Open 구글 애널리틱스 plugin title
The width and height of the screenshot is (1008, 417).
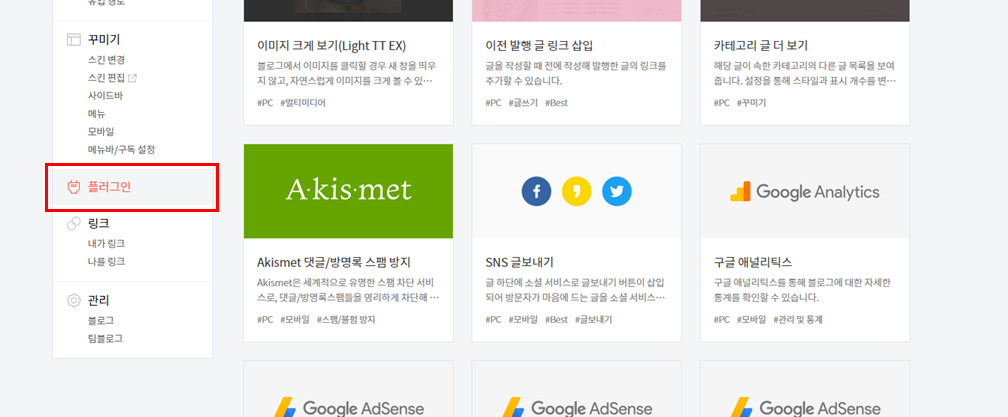pos(753,262)
